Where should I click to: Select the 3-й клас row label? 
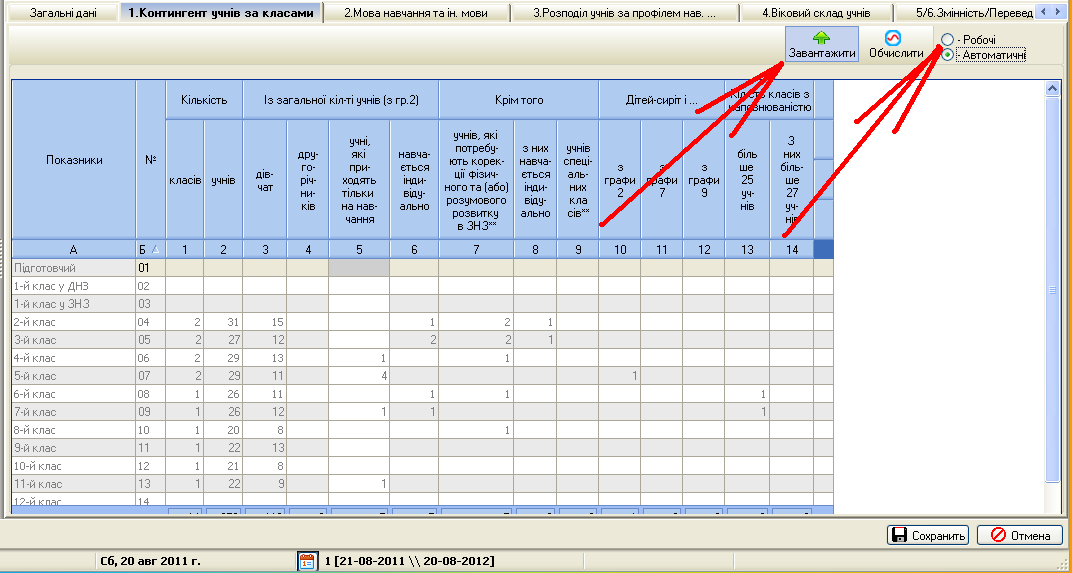click(x=74, y=340)
